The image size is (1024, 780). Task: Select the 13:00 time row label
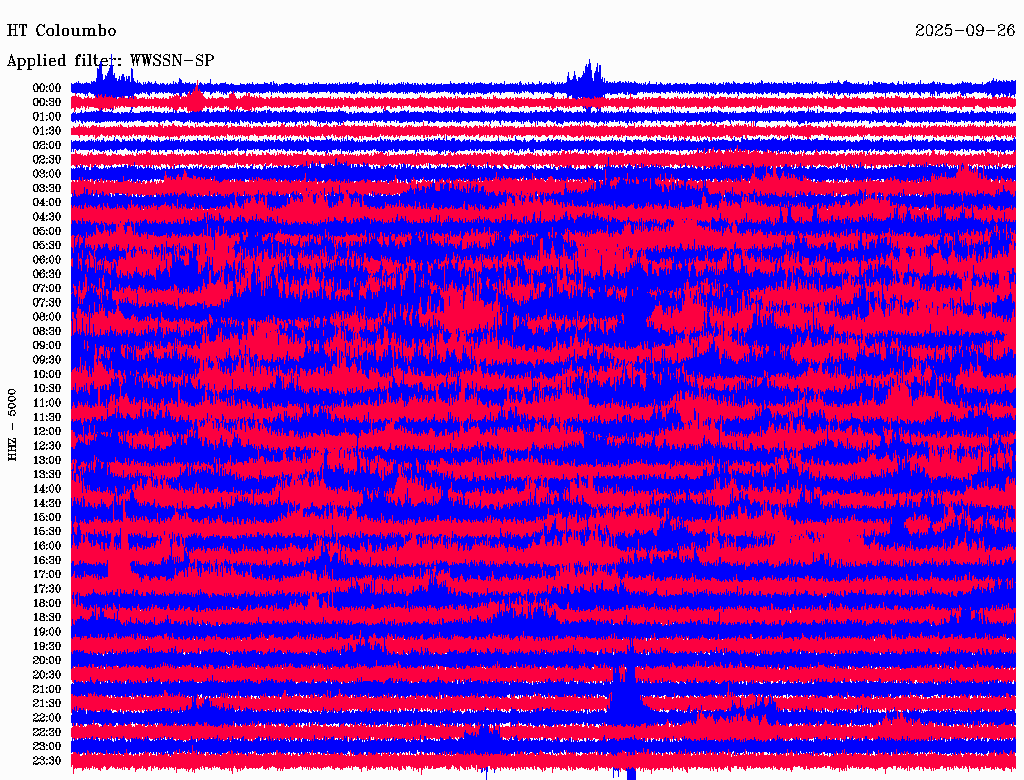tap(47, 460)
